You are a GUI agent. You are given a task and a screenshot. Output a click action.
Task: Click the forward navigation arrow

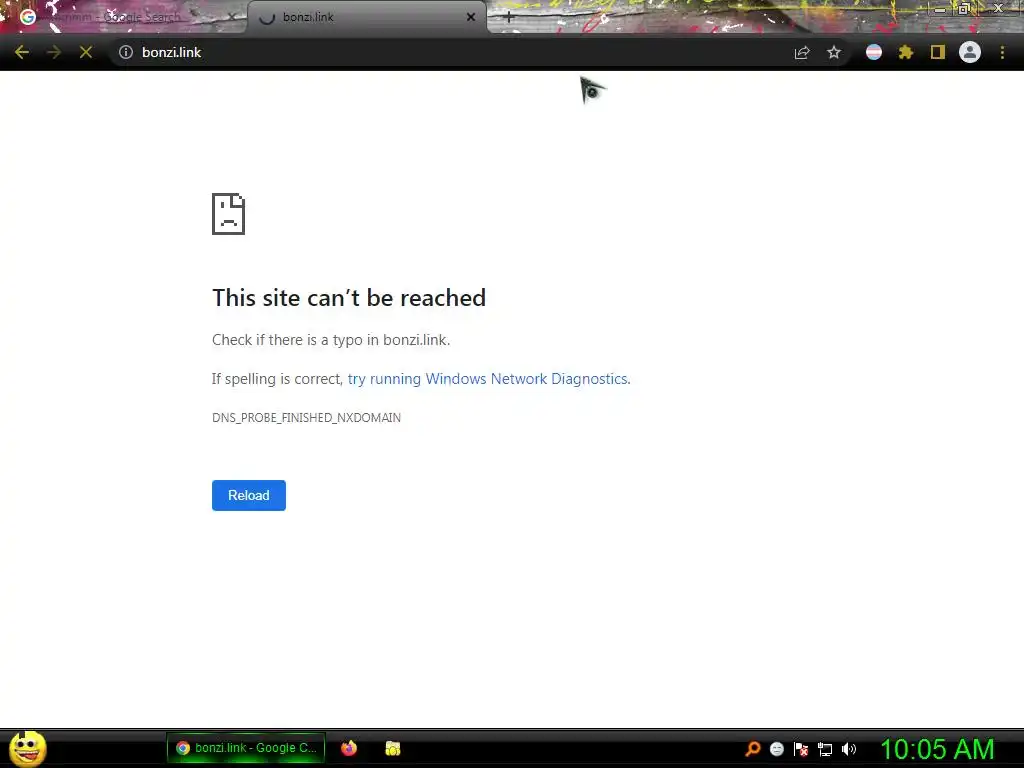(54, 52)
